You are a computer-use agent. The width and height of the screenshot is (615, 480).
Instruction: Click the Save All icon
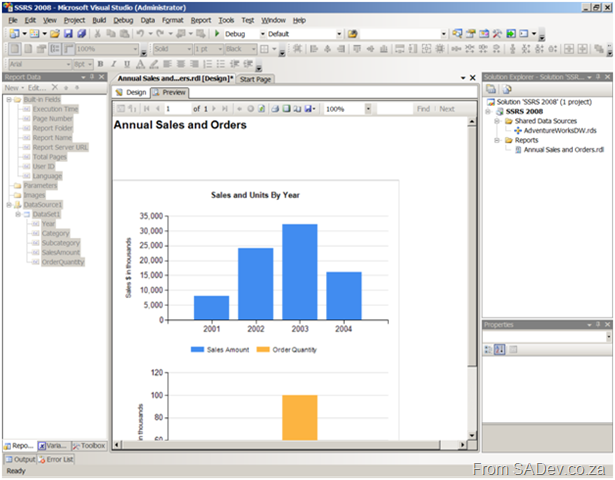pos(82,34)
